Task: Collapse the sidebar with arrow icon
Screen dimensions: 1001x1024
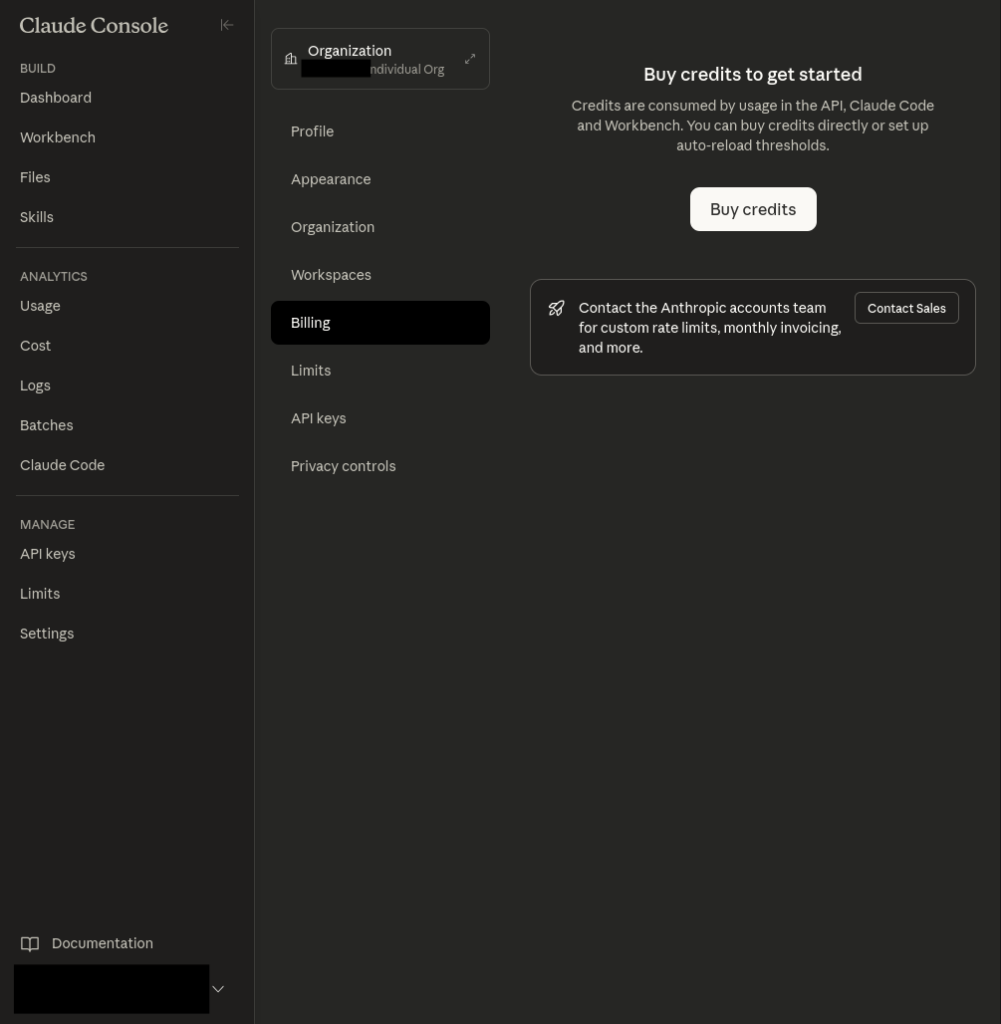Action: [x=227, y=25]
